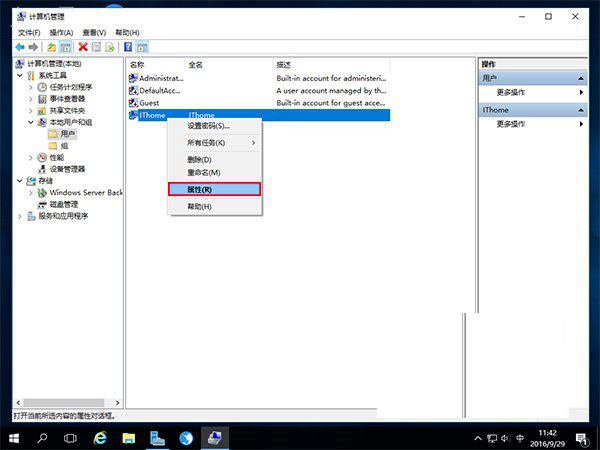This screenshot has width=600, height=450.
Task: Choose 删除(D) in the context menu
Action: [x=215, y=160]
